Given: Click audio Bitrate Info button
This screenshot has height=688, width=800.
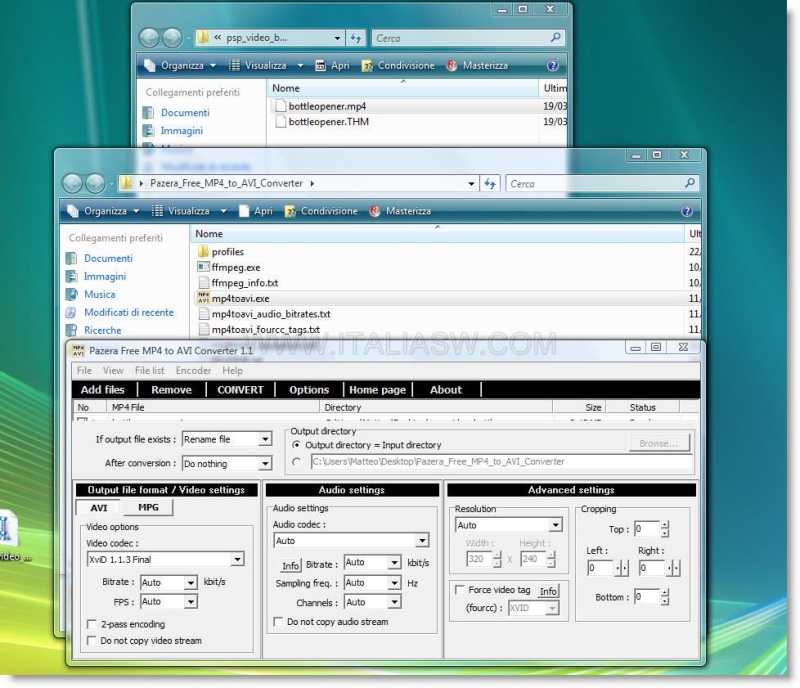Looking at the screenshot, I should coord(291,565).
